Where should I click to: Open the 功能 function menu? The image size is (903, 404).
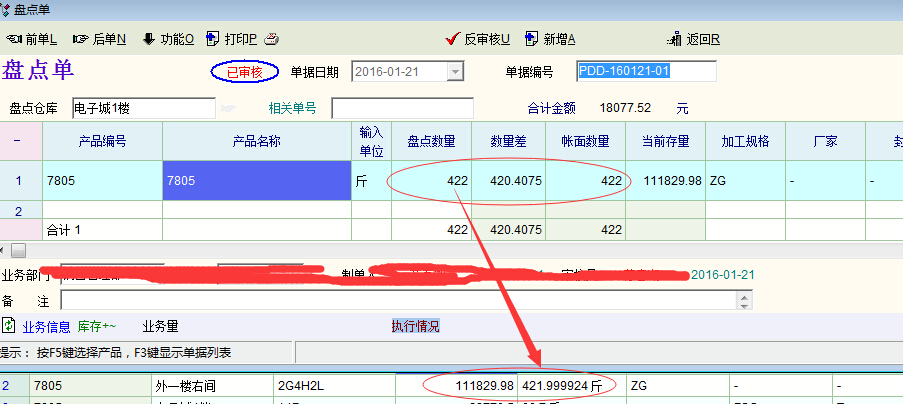click(x=168, y=39)
